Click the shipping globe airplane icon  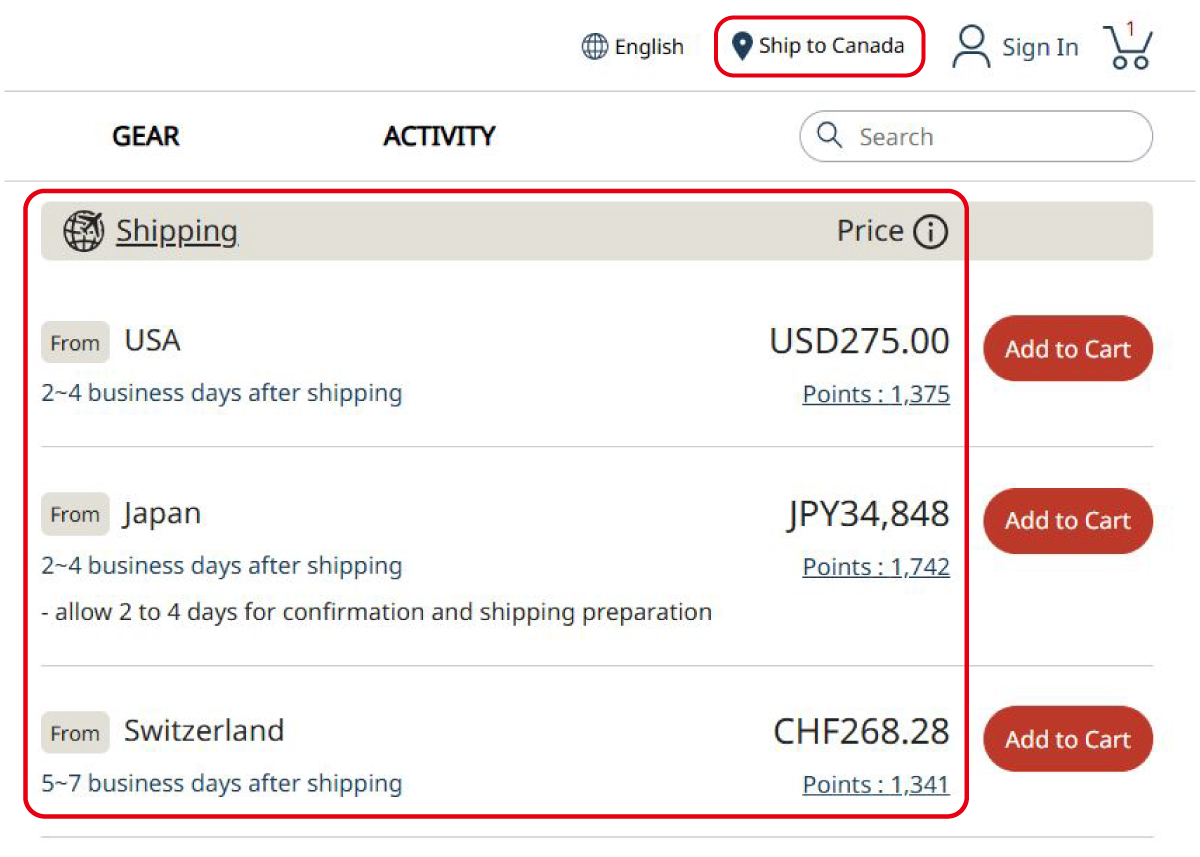coord(84,232)
